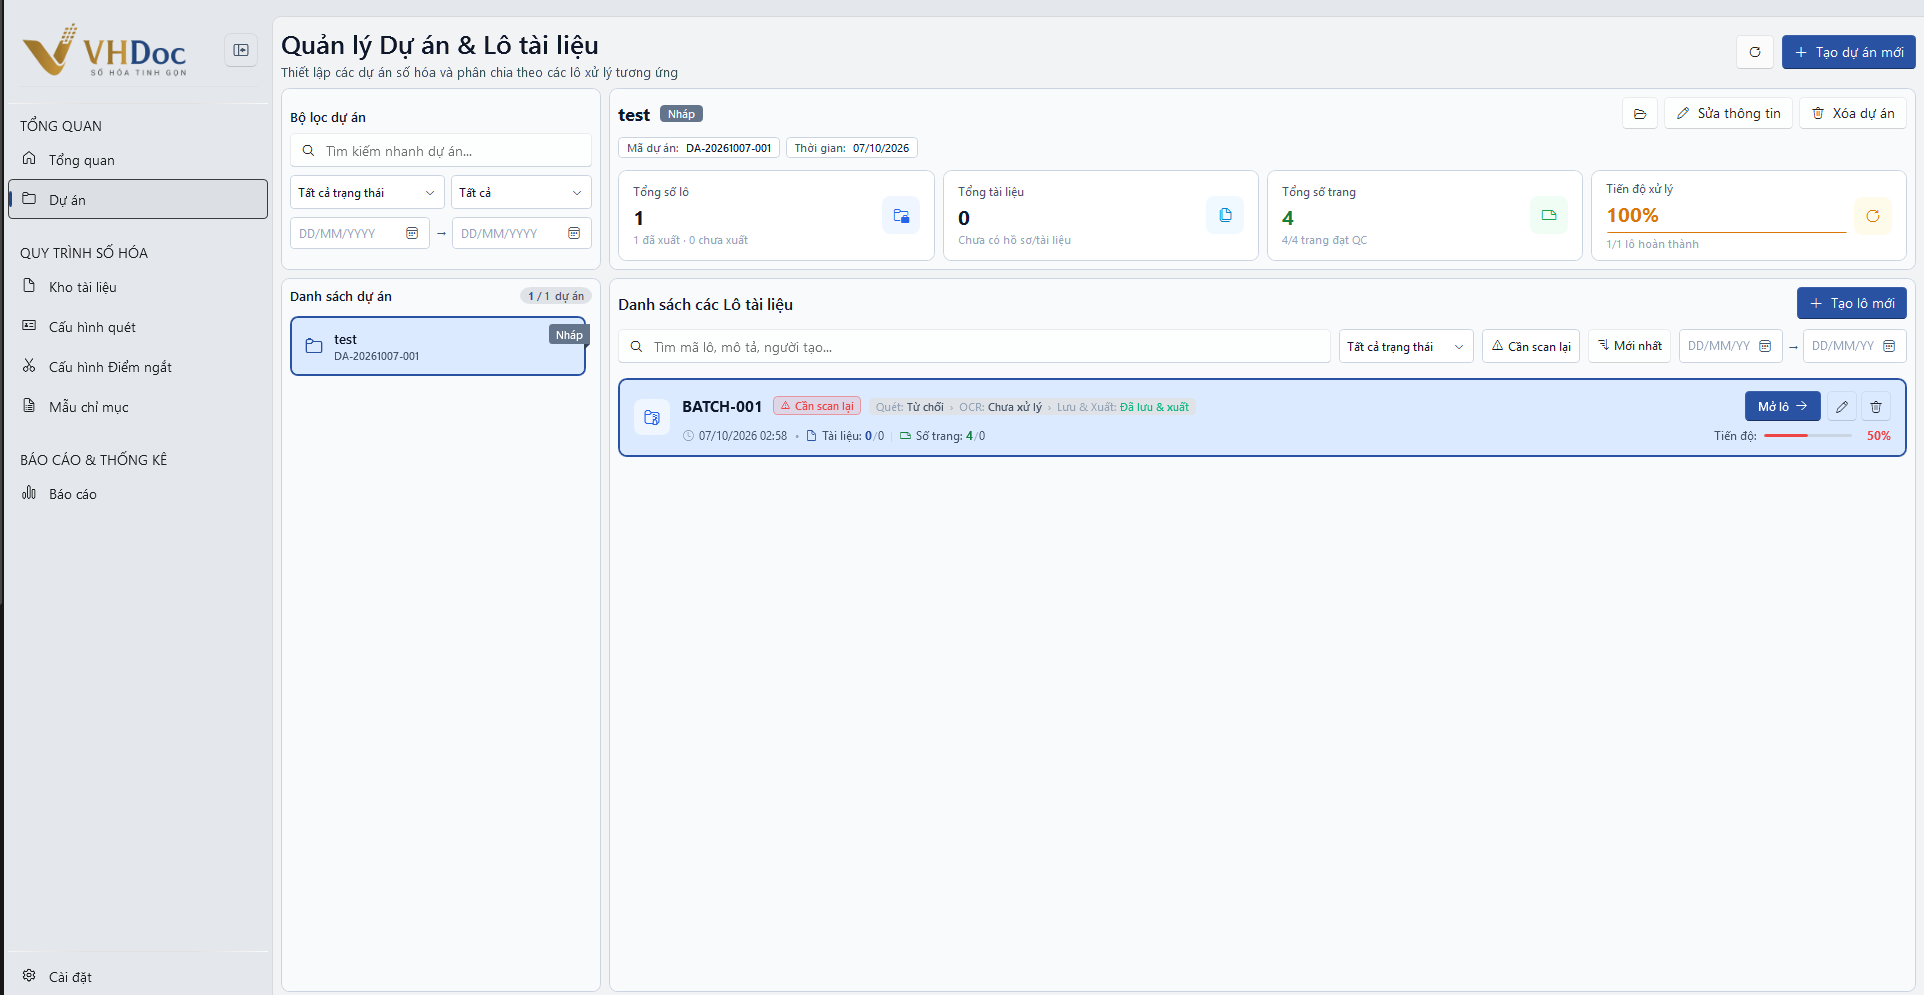The width and height of the screenshot is (1924, 995).
Task: Open calendar icon in project filter end date
Action: 574,233
